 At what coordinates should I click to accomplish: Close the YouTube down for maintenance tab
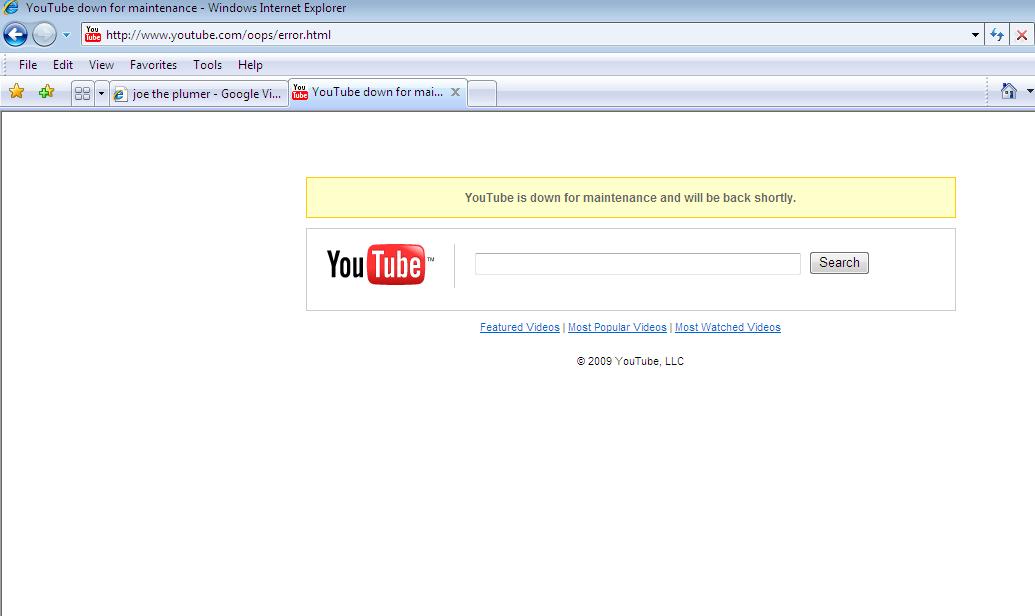pyautogui.click(x=455, y=92)
